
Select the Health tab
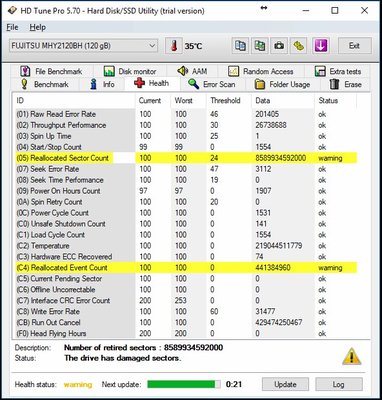point(152,83)
